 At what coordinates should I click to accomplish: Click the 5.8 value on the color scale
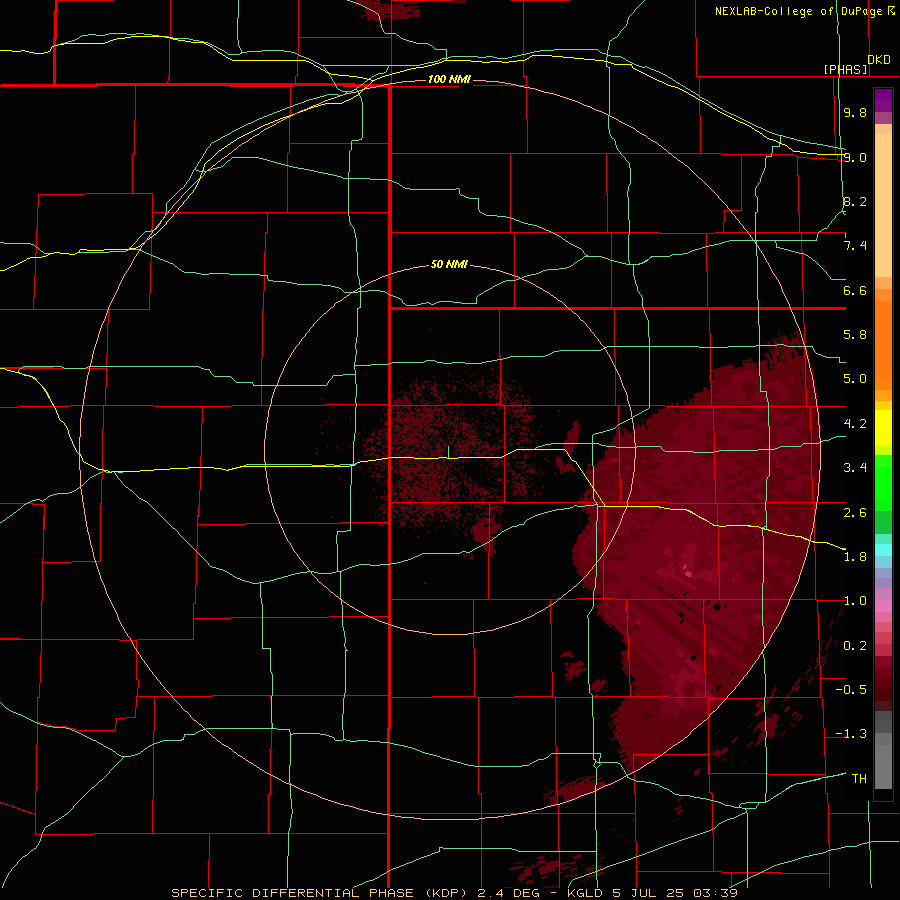855,335
